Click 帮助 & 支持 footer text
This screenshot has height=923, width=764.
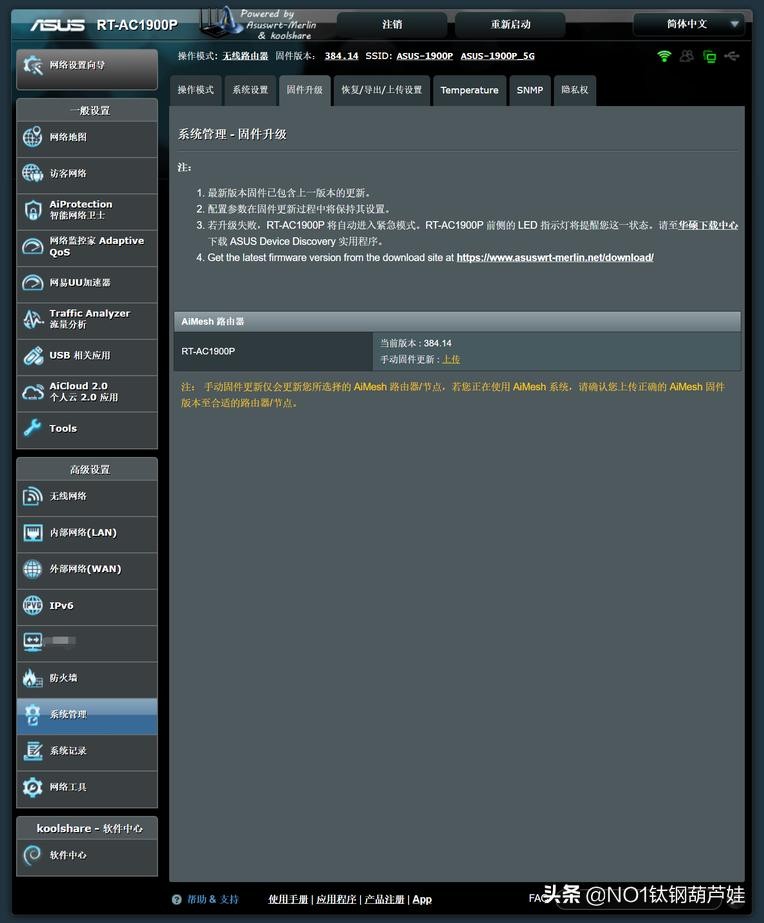point(212,899)
